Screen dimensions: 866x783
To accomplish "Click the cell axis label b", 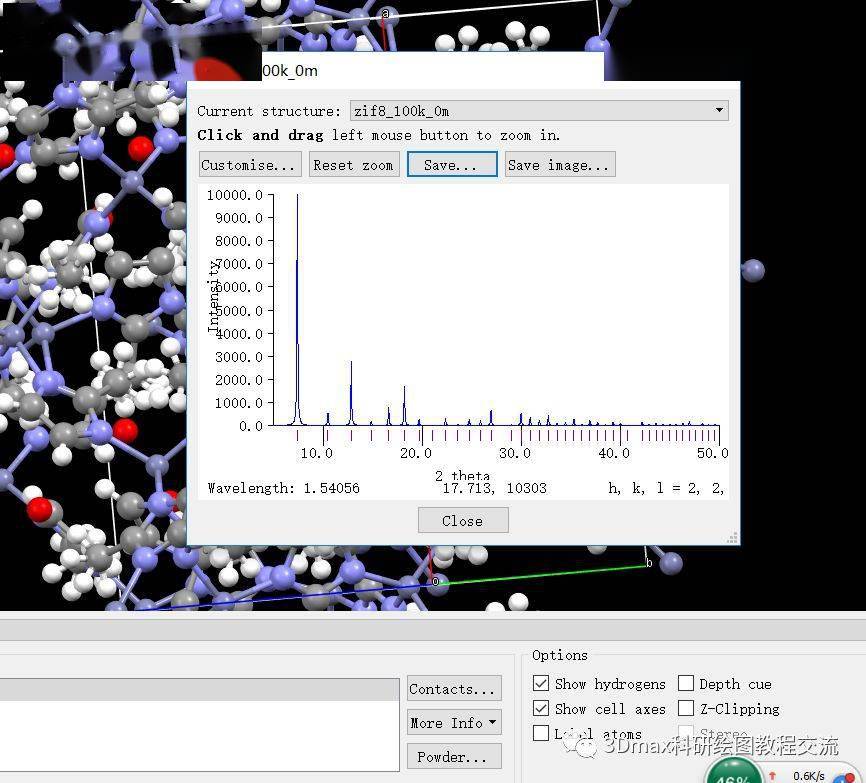I will pos(649,563).
